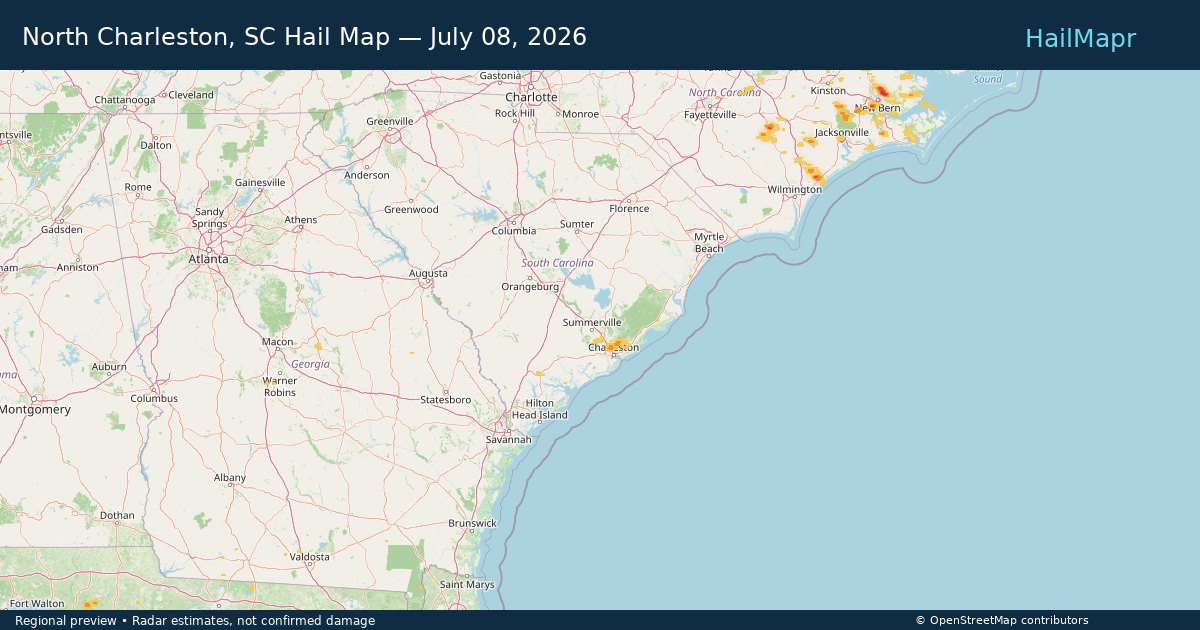Select the Anniston label
This screenshot has height=630, width=1200.
(77, 268)
